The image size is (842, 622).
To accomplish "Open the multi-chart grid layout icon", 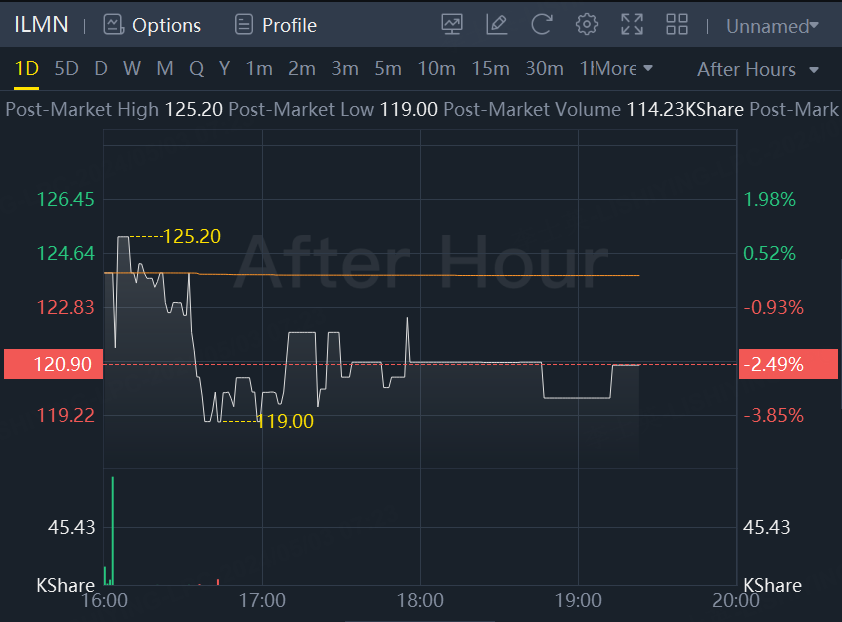I will [x=677, y=25].
